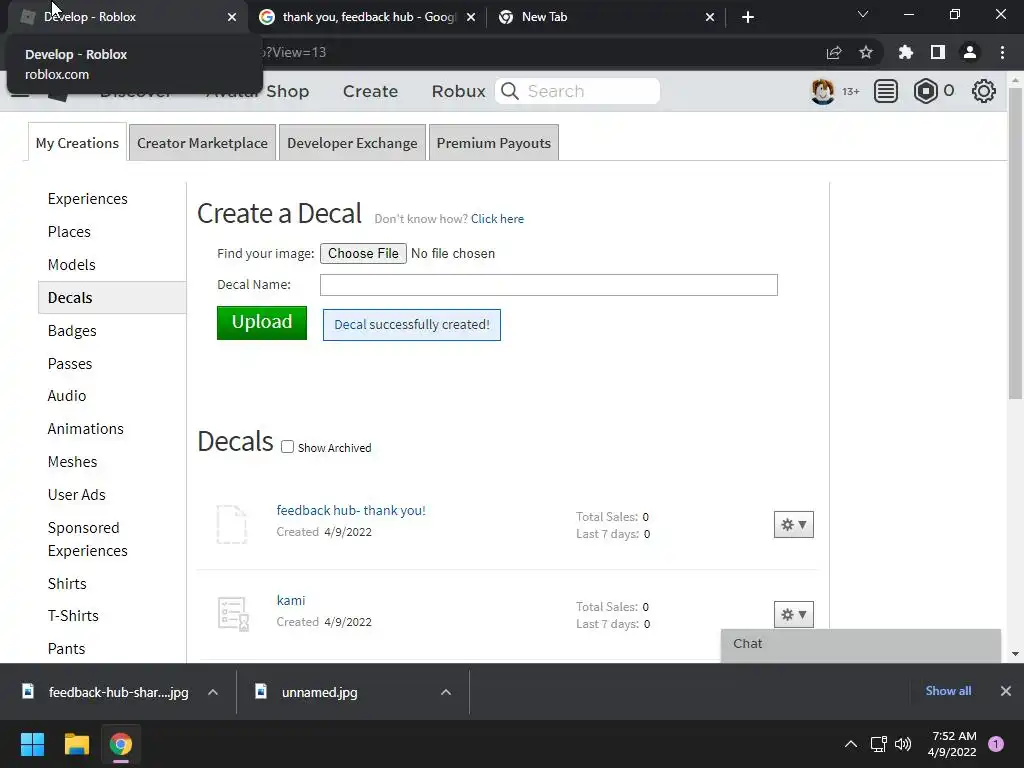Screen dimensions: 1024x768
Task: Open the Chat panel header
Action: click(x=861, y=644)
